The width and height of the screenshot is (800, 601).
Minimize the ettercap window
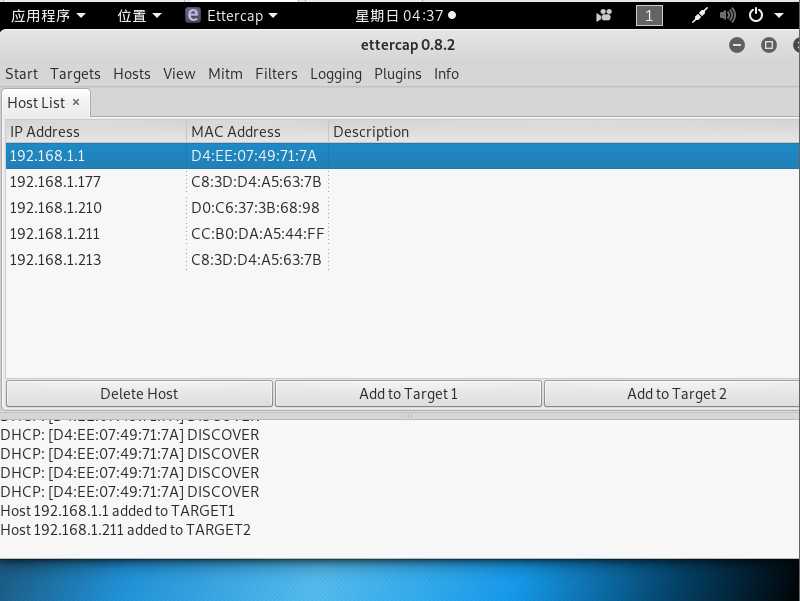pos(737,45)
